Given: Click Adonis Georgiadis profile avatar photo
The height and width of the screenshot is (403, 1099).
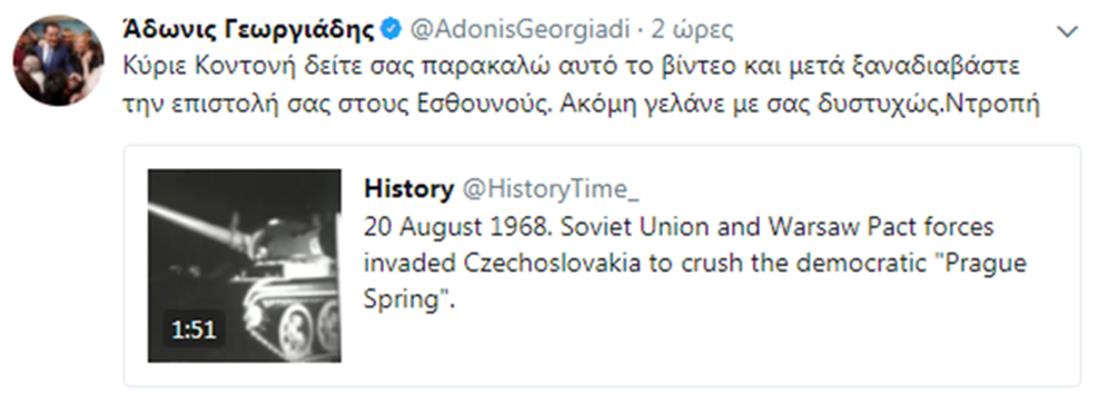Looking at the screenshot, I should [57, 60].
